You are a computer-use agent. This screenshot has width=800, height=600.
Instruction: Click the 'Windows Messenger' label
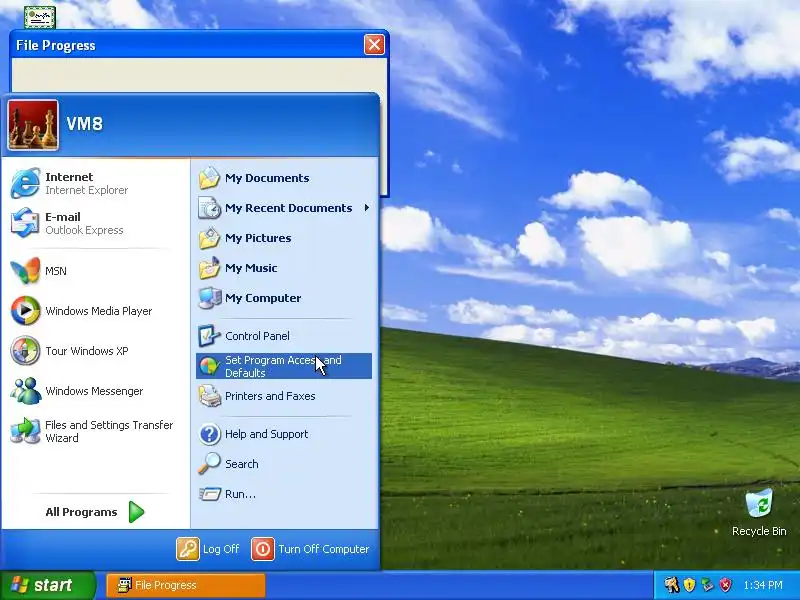[x=94, y=391]
